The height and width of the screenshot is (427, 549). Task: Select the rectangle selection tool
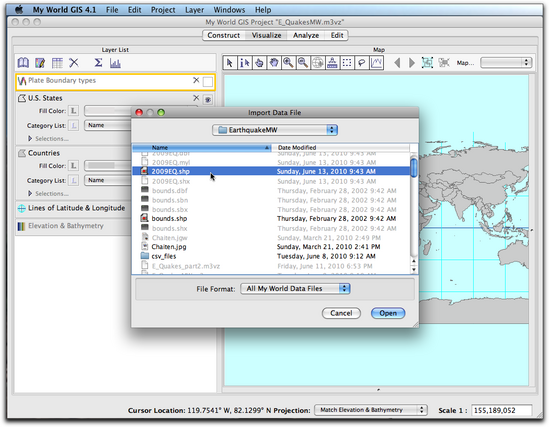tap(347, 63)
